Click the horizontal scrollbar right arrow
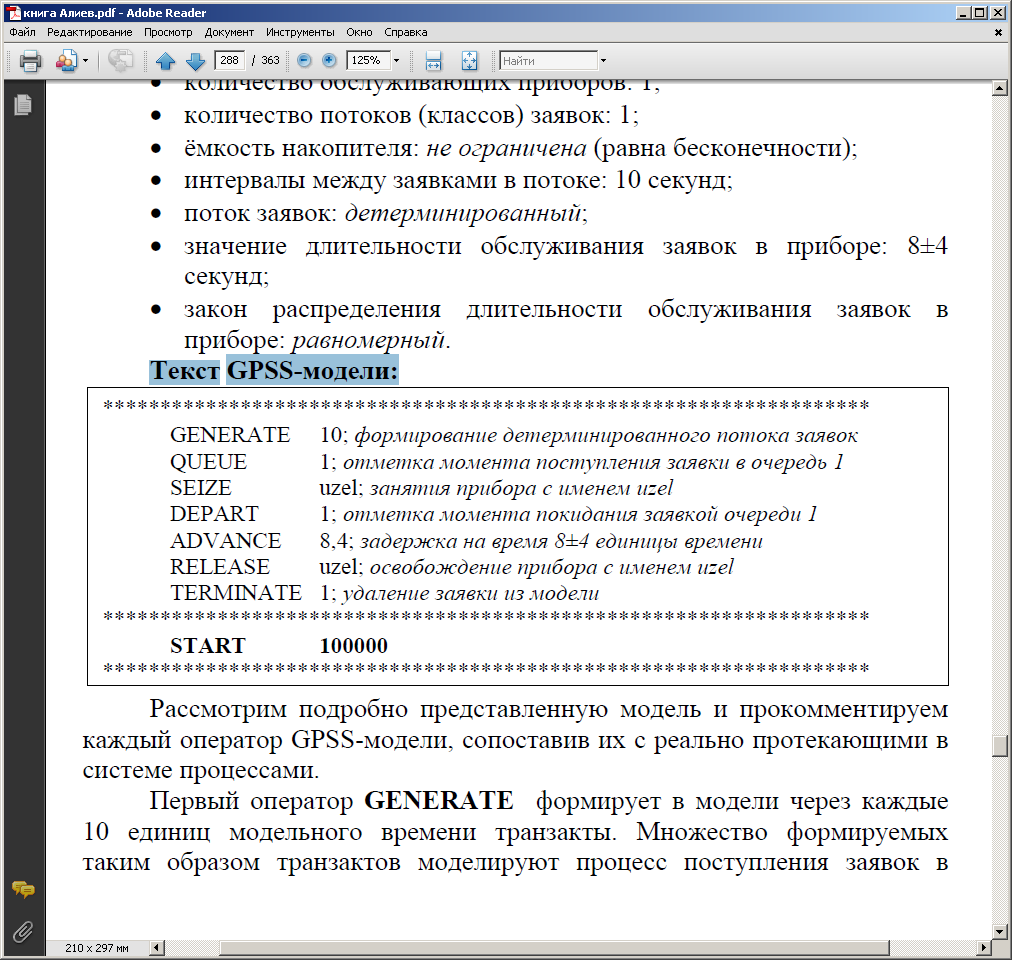This screenshot has width=1012, height=960. (984, 948)
